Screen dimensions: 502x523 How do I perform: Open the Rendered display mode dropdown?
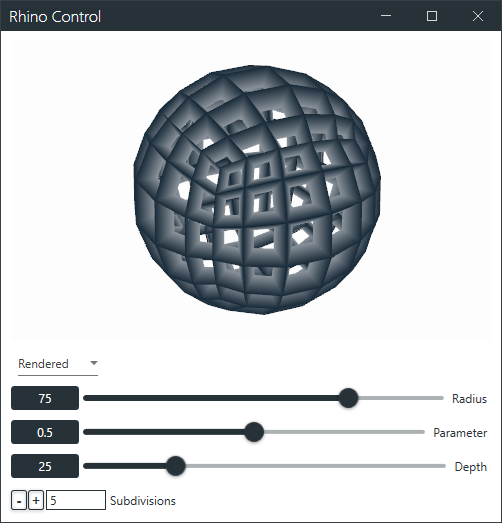coord(58,364)
